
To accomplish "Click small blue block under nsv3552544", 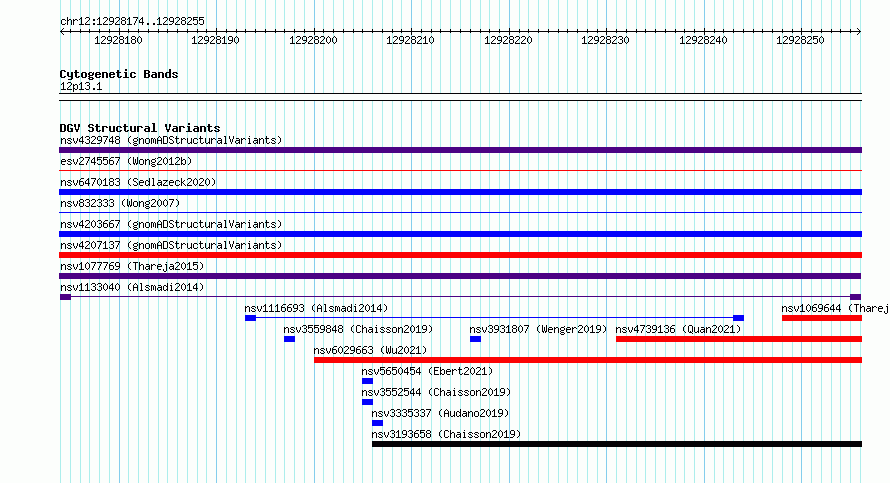I will pyautogui.click(x=367, y=402).
